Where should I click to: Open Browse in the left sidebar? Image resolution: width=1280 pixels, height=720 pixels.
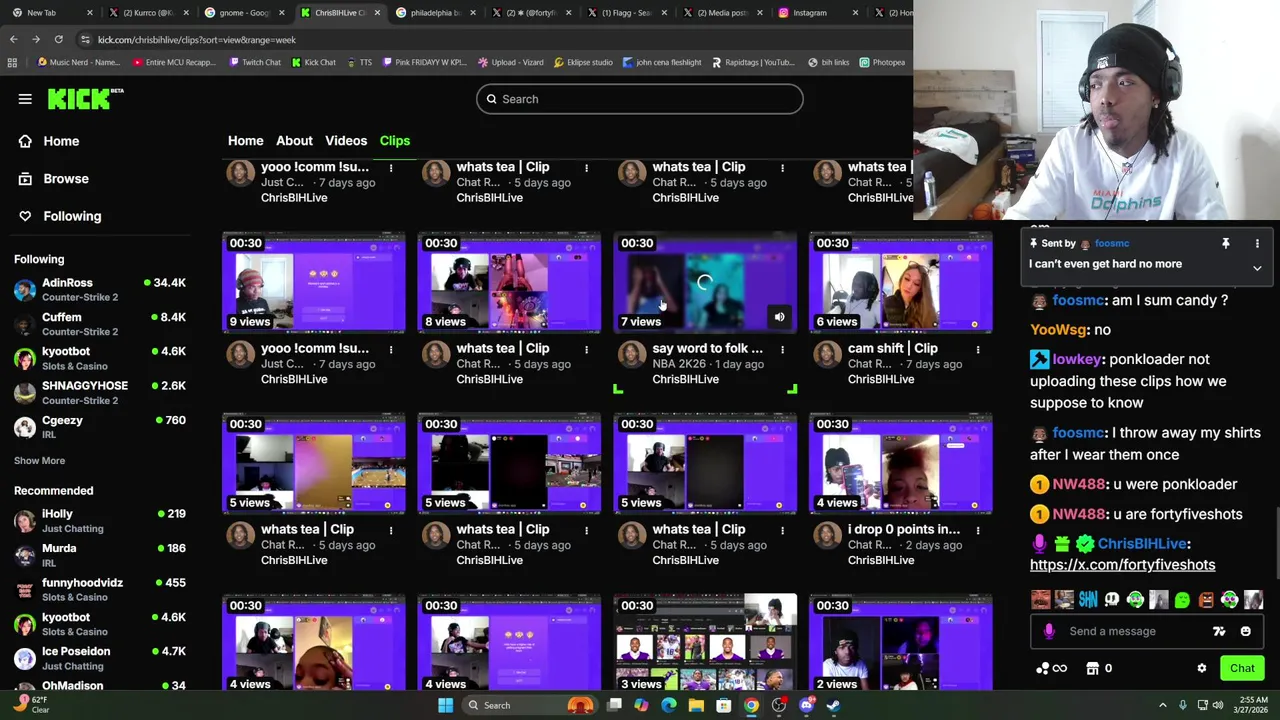(x=65, y=178)
